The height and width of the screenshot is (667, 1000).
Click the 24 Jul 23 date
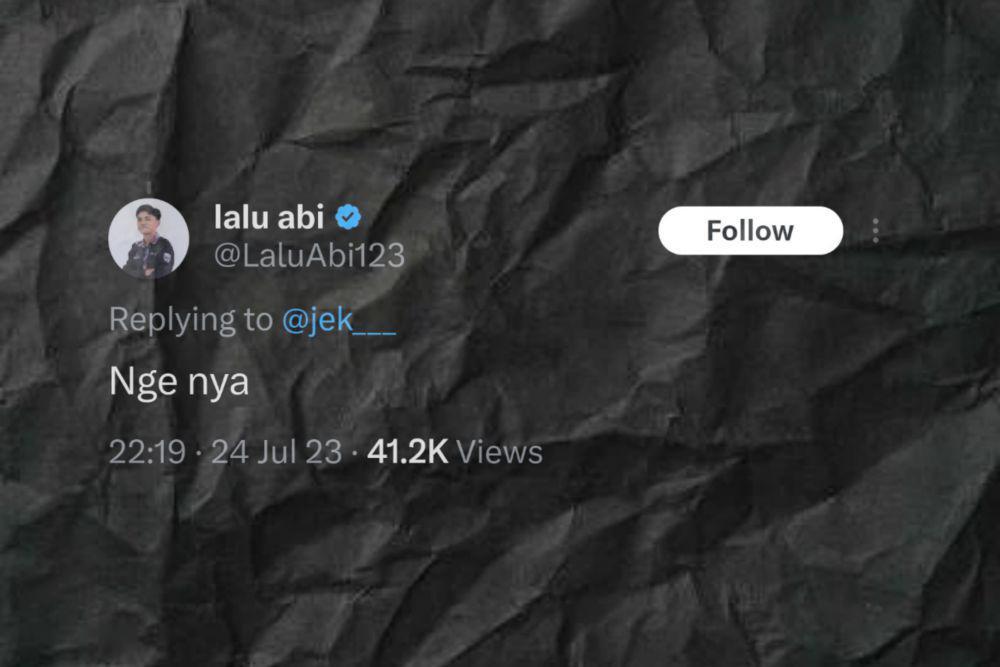tap(277, 452)
